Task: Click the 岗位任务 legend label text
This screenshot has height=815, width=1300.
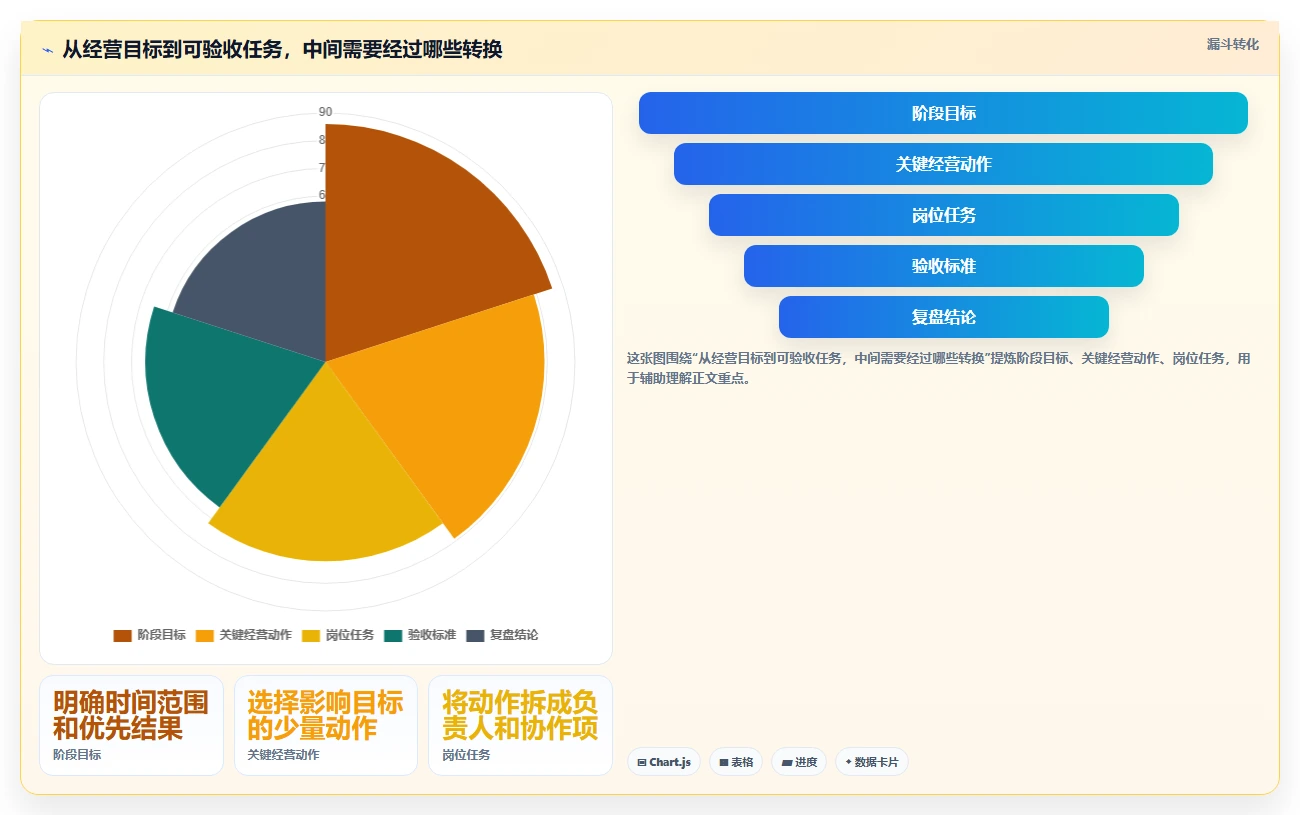Action: pyautogui.click(x=349, y=635)
